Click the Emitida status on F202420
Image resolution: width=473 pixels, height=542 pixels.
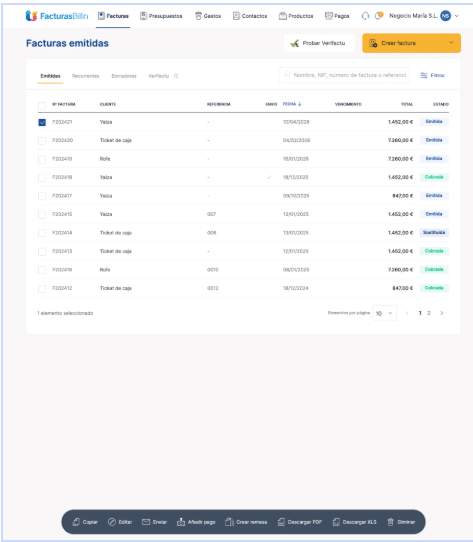pyautogui.click(x=434, y=140)
